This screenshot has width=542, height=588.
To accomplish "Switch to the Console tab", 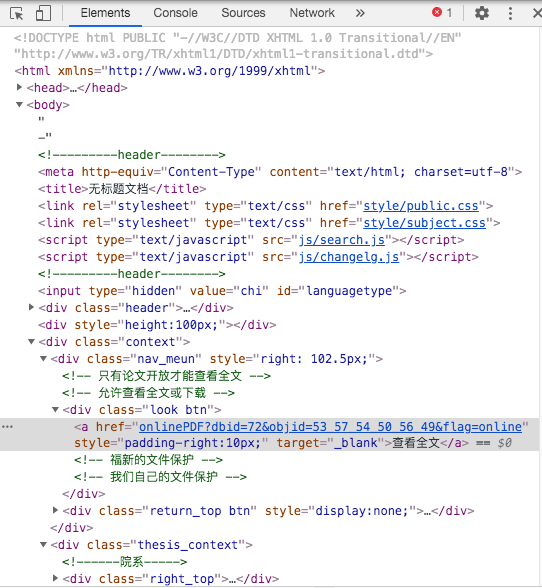I will coord(175,13).
